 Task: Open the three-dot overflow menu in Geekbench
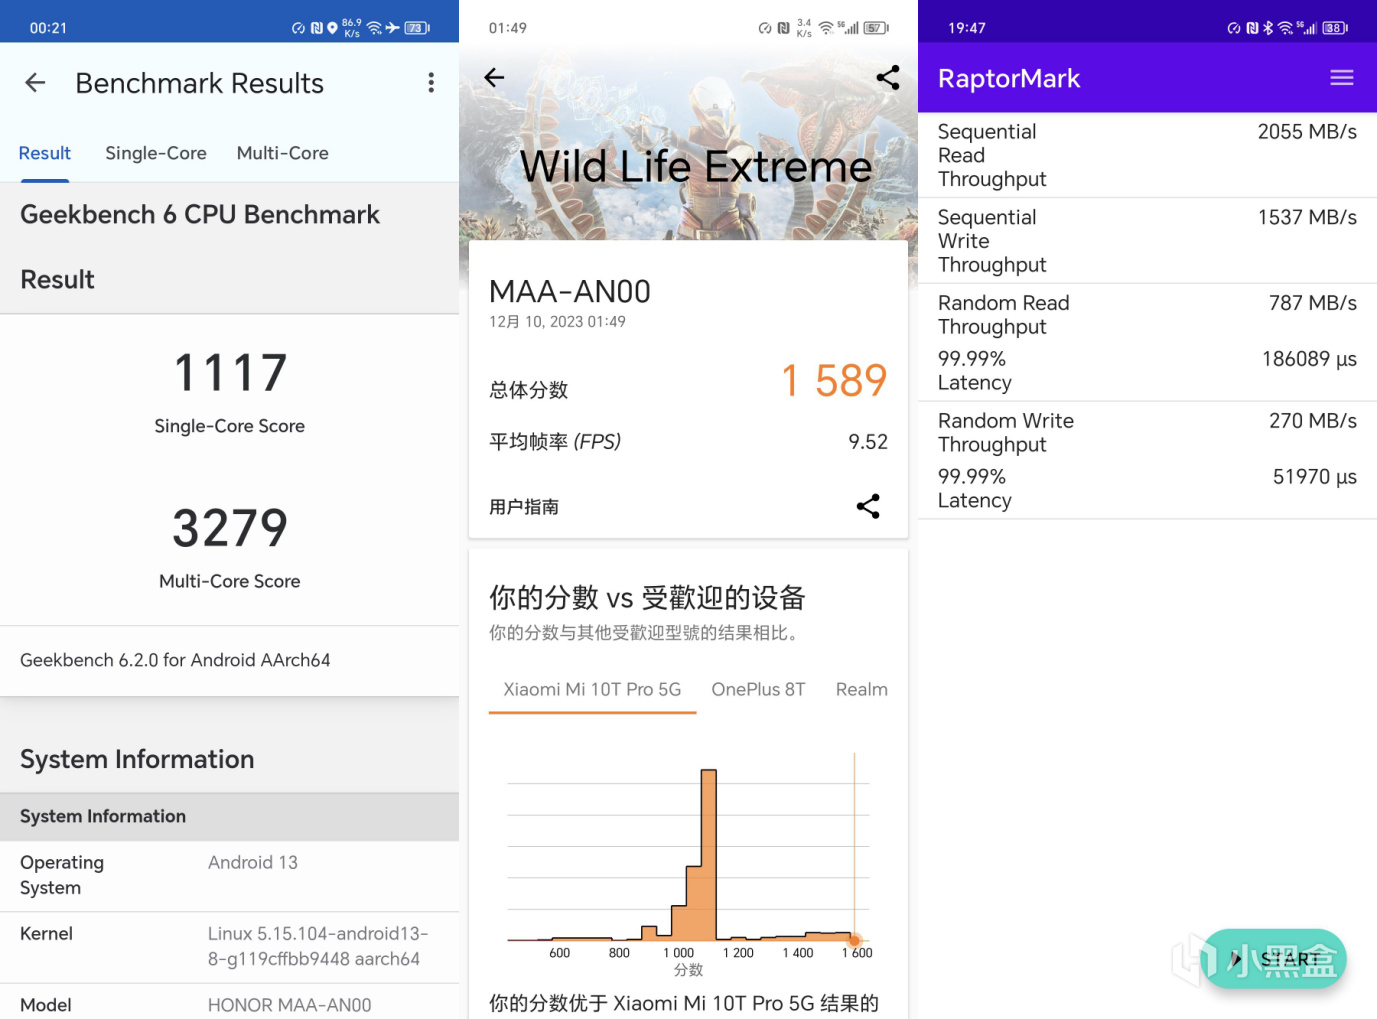[x=431, y=83]
